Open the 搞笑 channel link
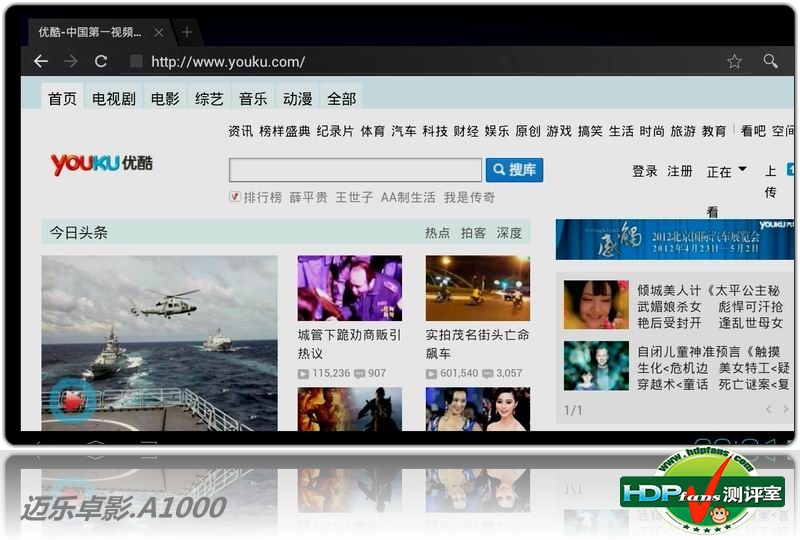Image resolution: width=800 pixels, height=540 pixels. (x=590, y=131)
